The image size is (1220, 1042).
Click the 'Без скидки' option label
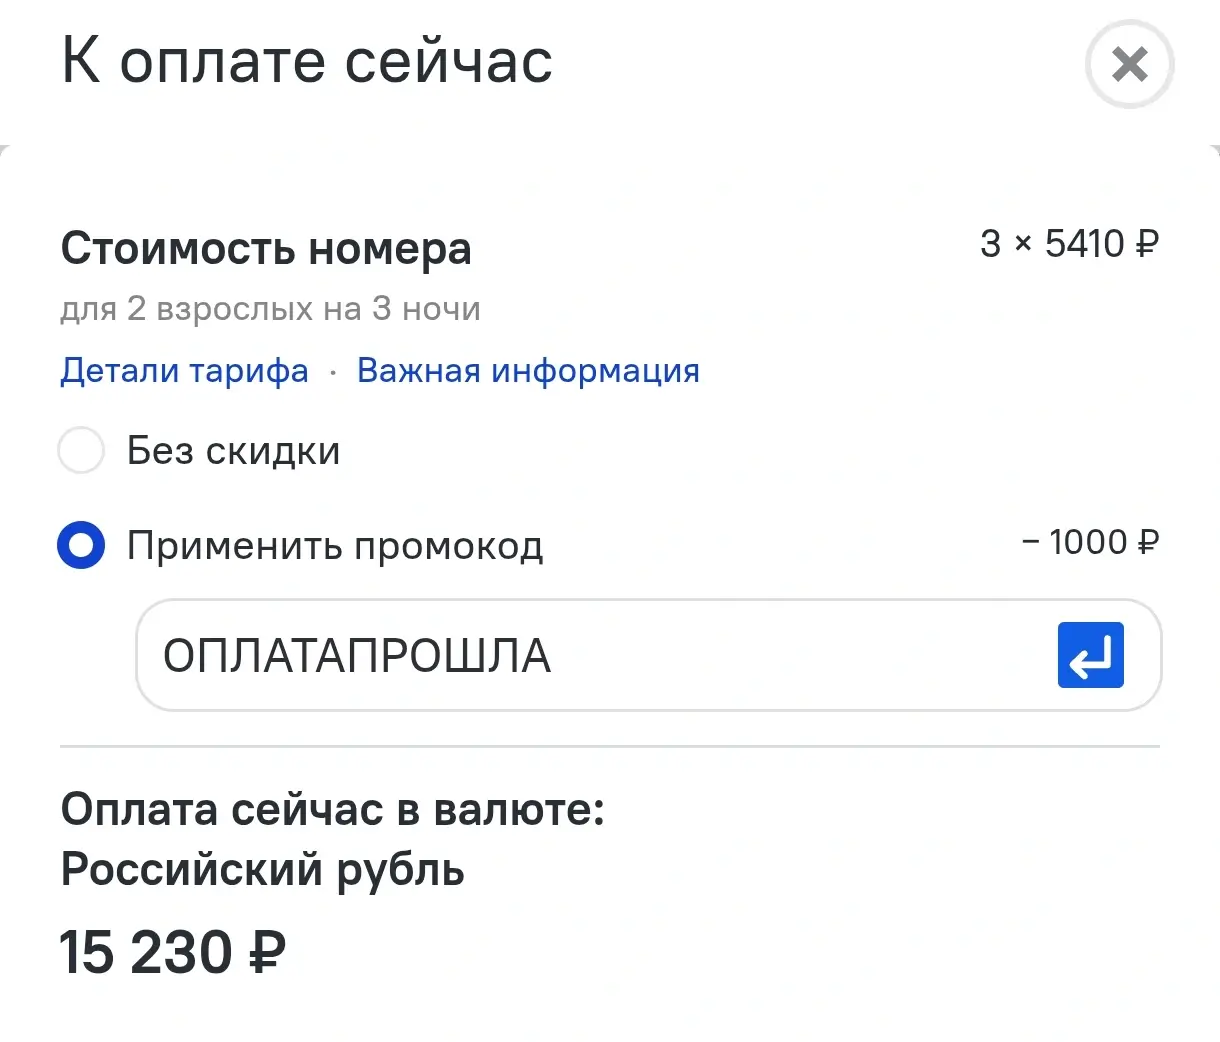click(x=233, y=451)
